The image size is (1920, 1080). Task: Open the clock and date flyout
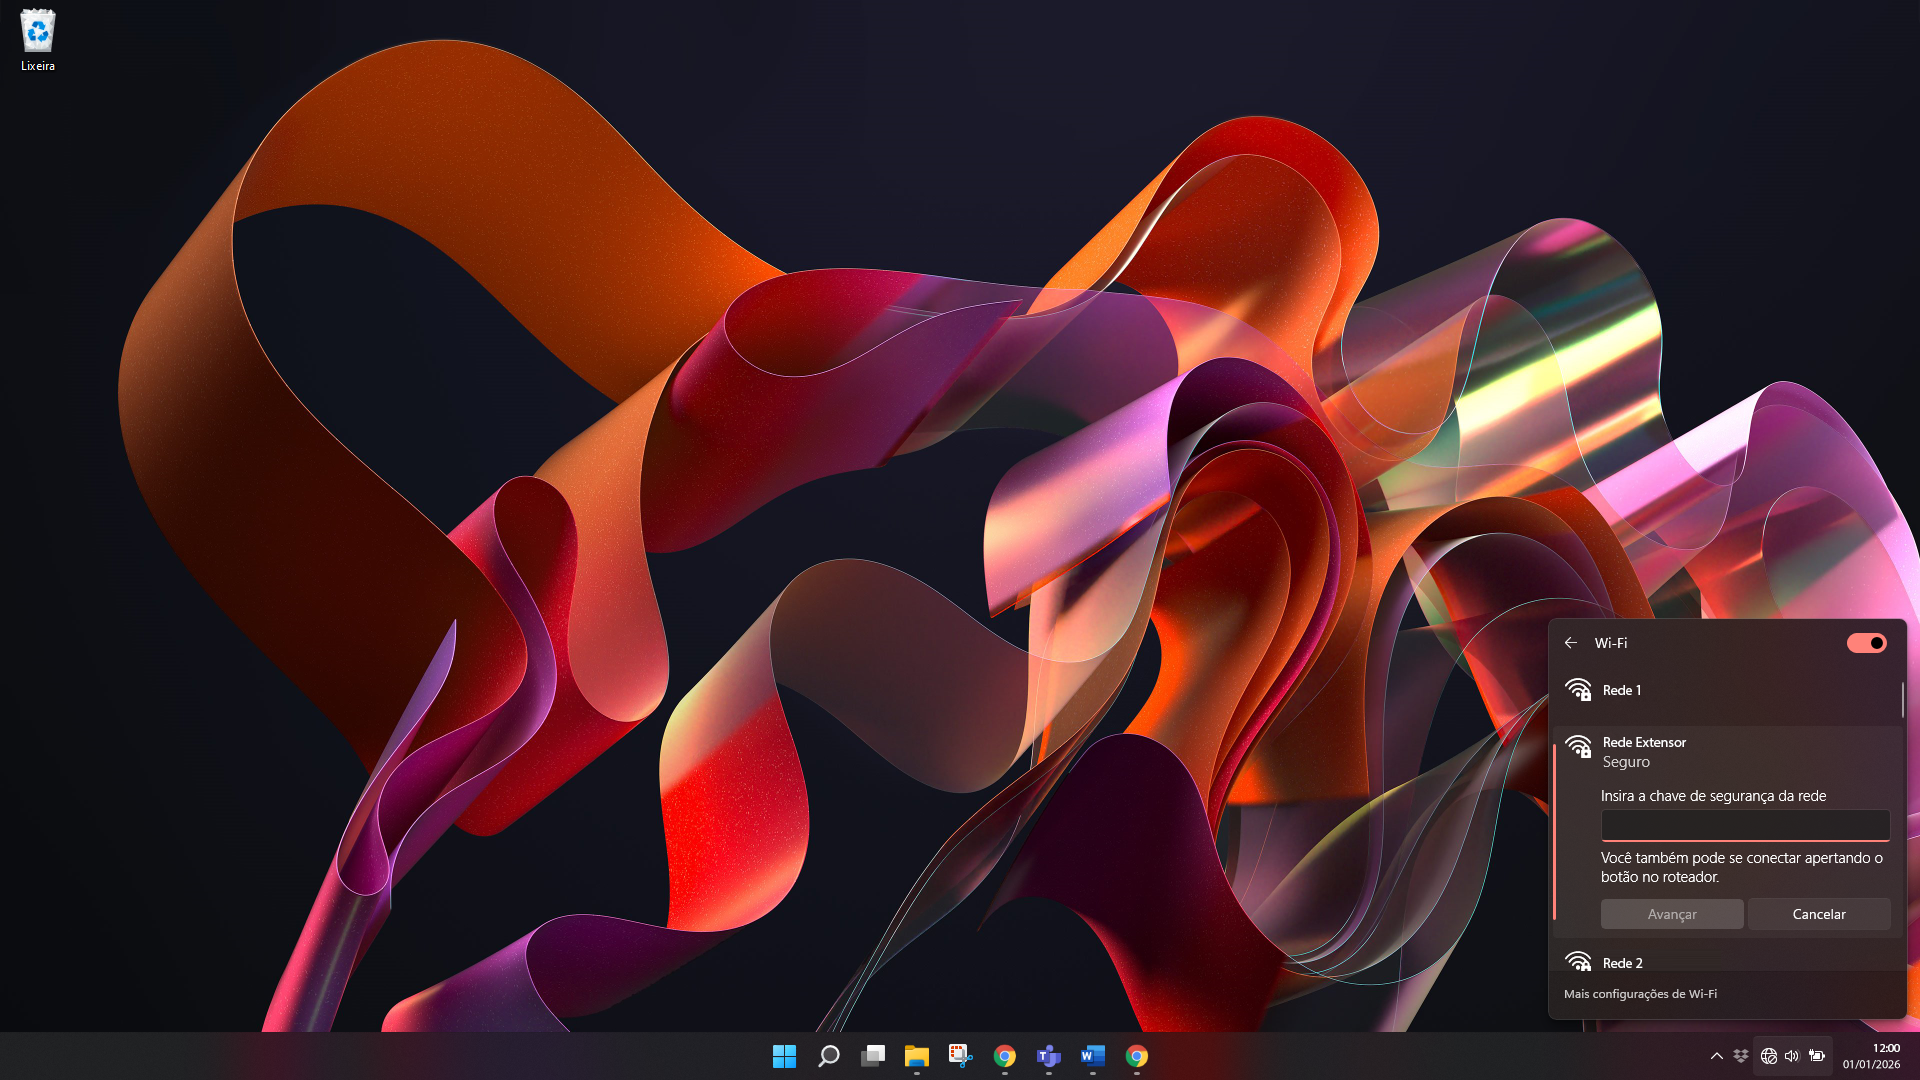coord(1872,1056)
